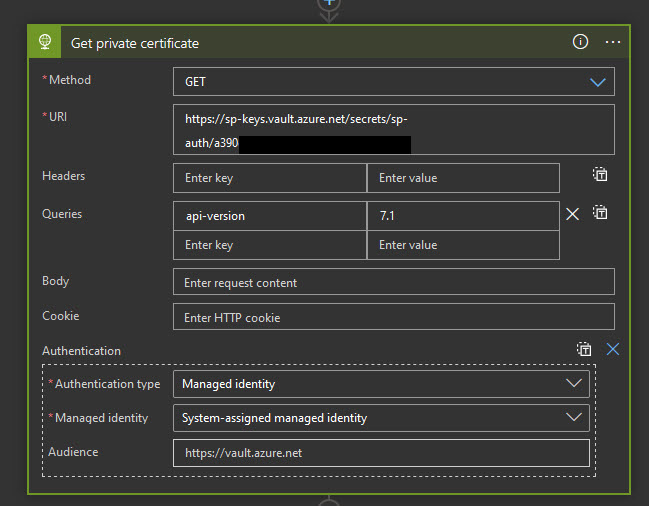Switch Authentication to text mode icon
This screenshot has height=506, width=649.
[x=584, y=350]
